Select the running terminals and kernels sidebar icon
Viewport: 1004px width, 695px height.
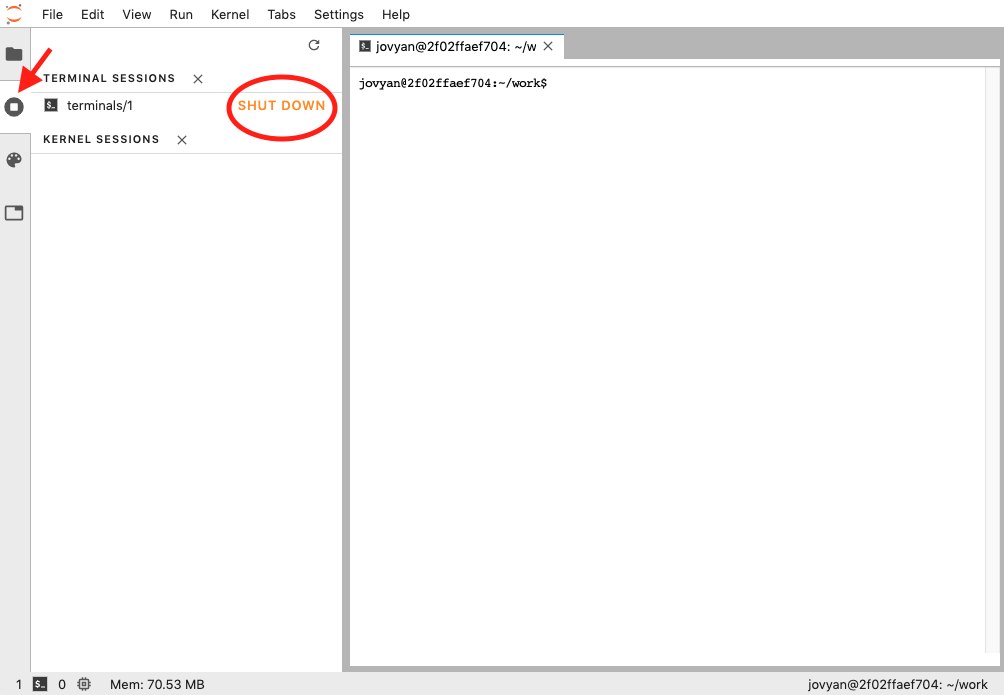[x=14, y=106]
